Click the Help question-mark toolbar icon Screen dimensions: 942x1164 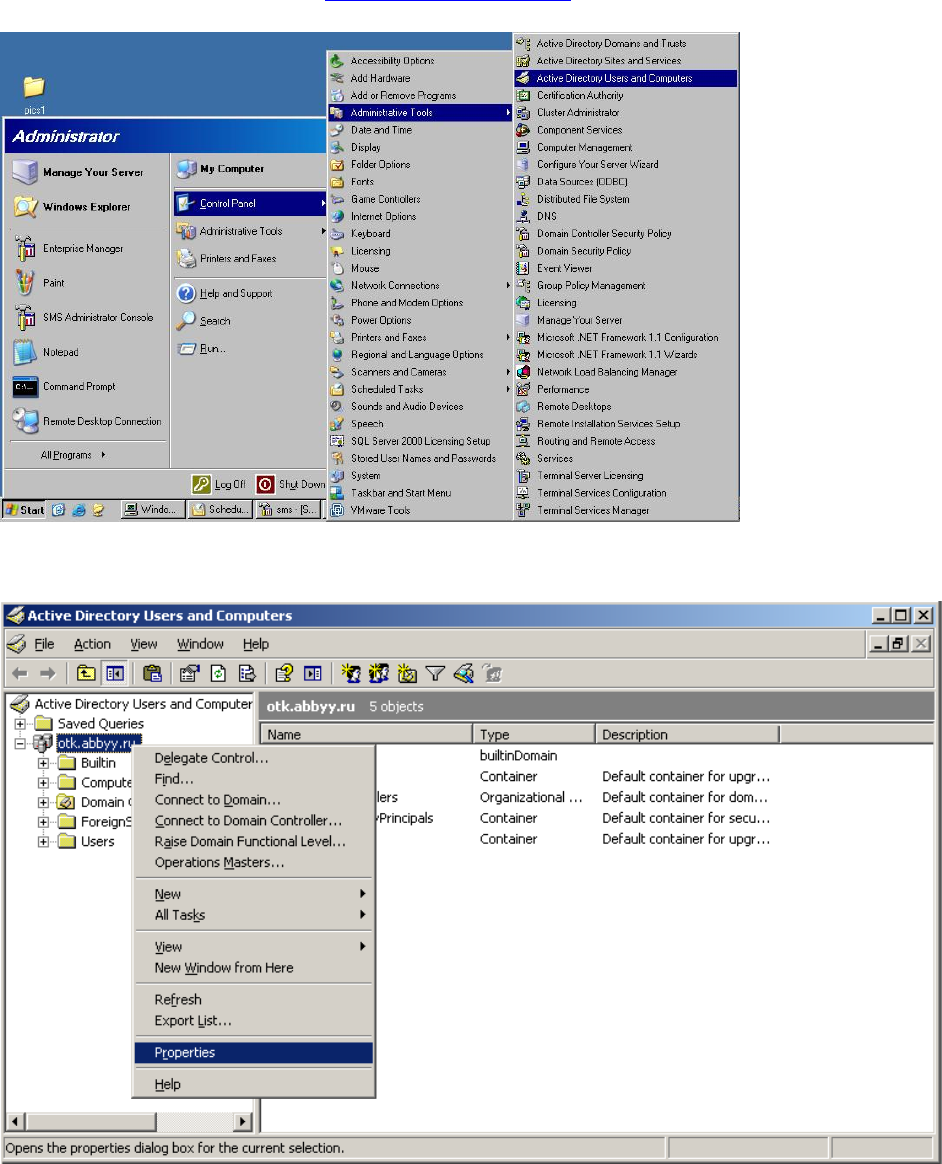click(284, 673)
